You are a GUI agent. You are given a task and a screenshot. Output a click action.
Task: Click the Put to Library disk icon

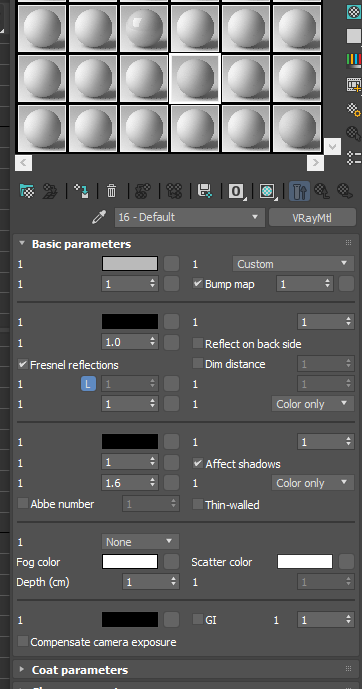205,191
